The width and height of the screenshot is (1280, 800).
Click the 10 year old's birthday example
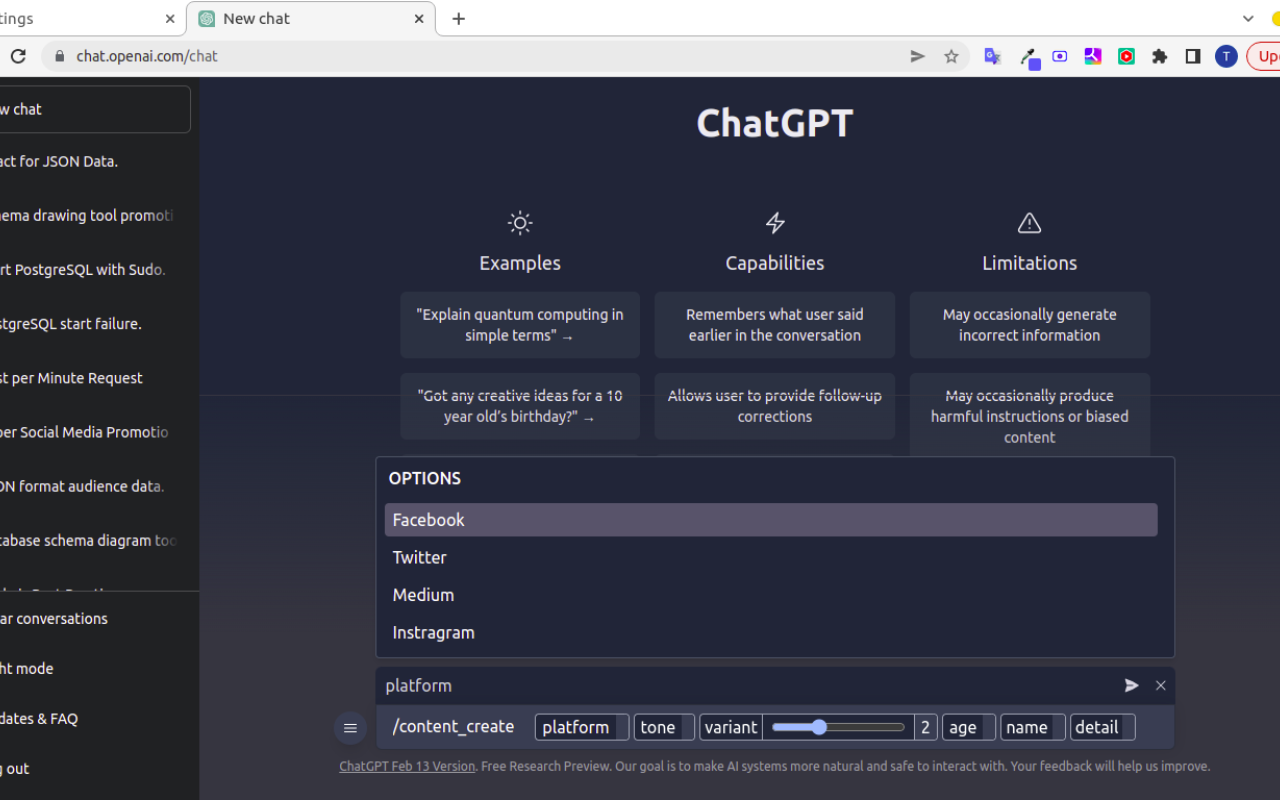(x=520, y=406)
